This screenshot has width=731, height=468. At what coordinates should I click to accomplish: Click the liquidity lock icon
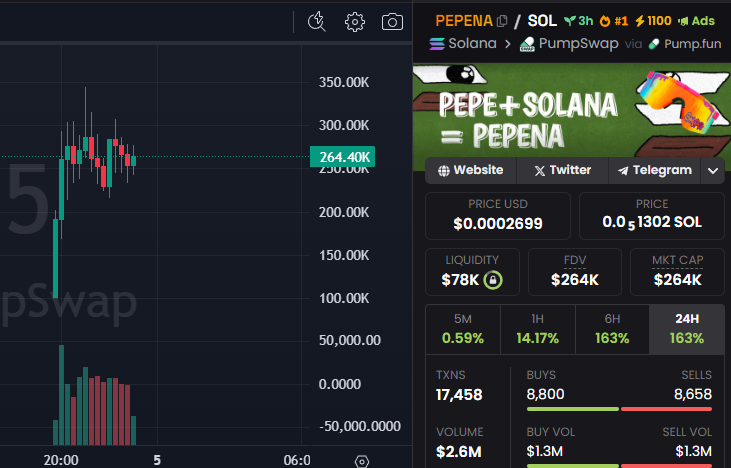pos(492,279)
